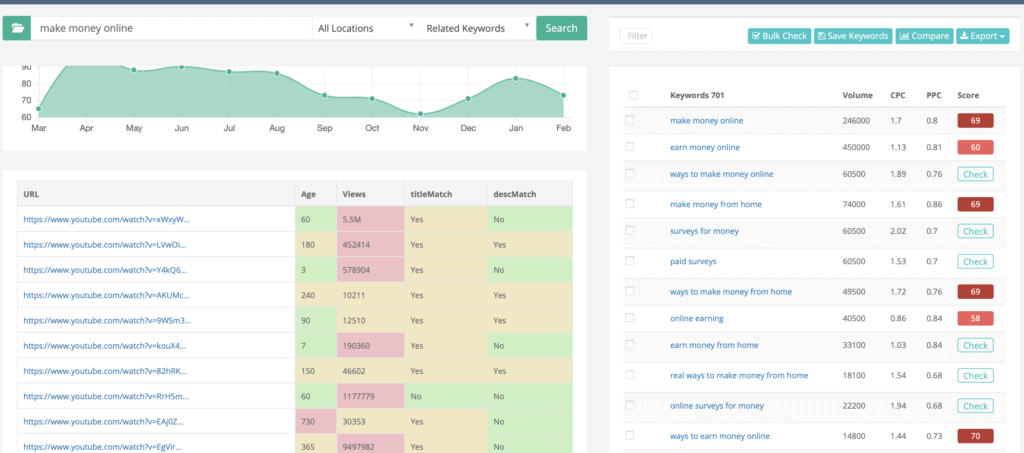This screenshot has width=1024, height=453.
Task: Check the box for paid surveys
Action: pyautogui.click(x=630, y=261)
